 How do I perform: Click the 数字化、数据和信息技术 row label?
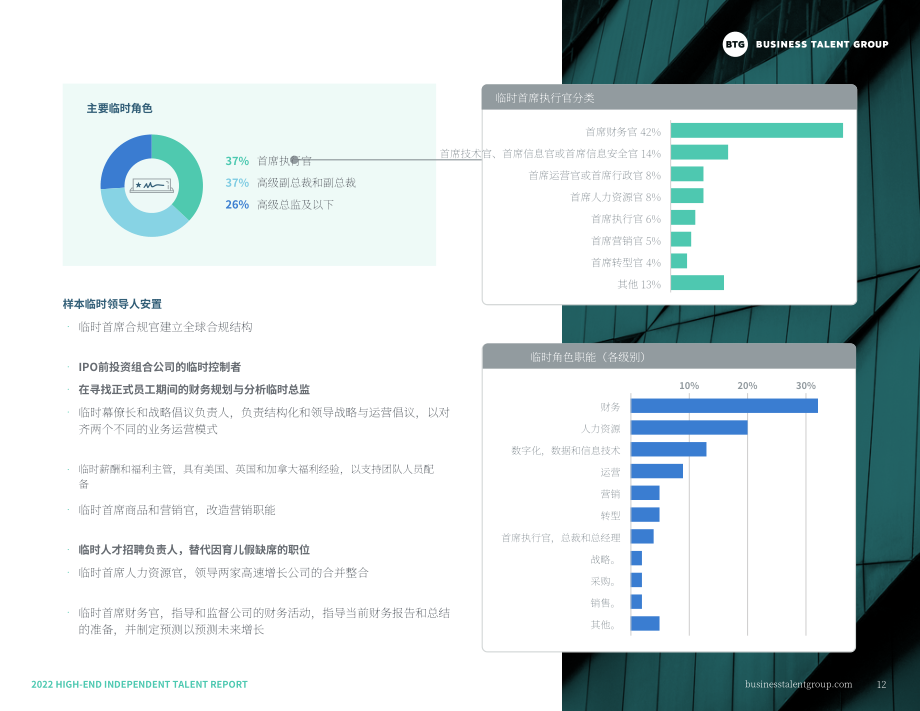(566, 451)
